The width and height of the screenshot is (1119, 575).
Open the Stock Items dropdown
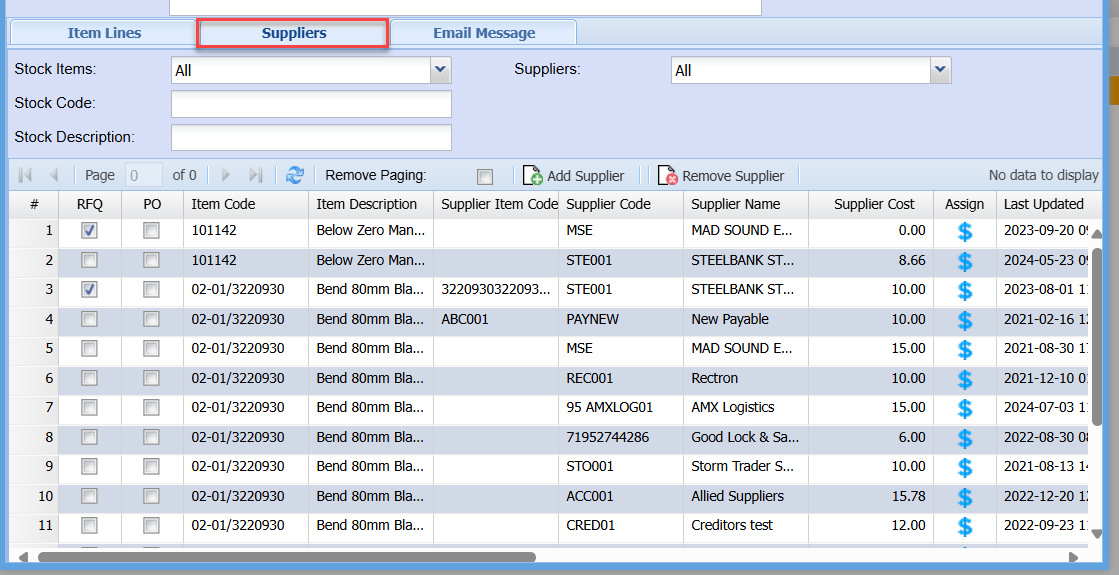tap(441, 70)
